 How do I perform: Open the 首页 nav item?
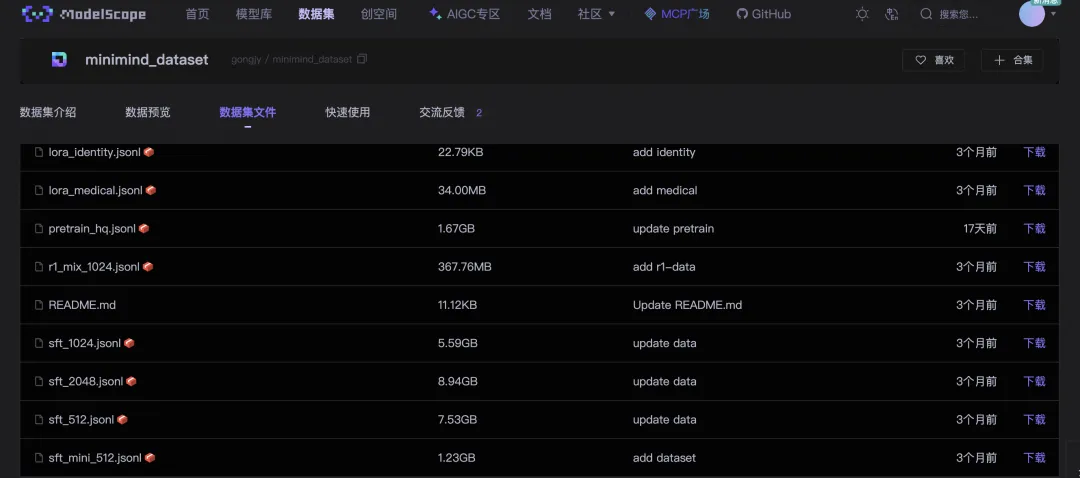(198, 14)
